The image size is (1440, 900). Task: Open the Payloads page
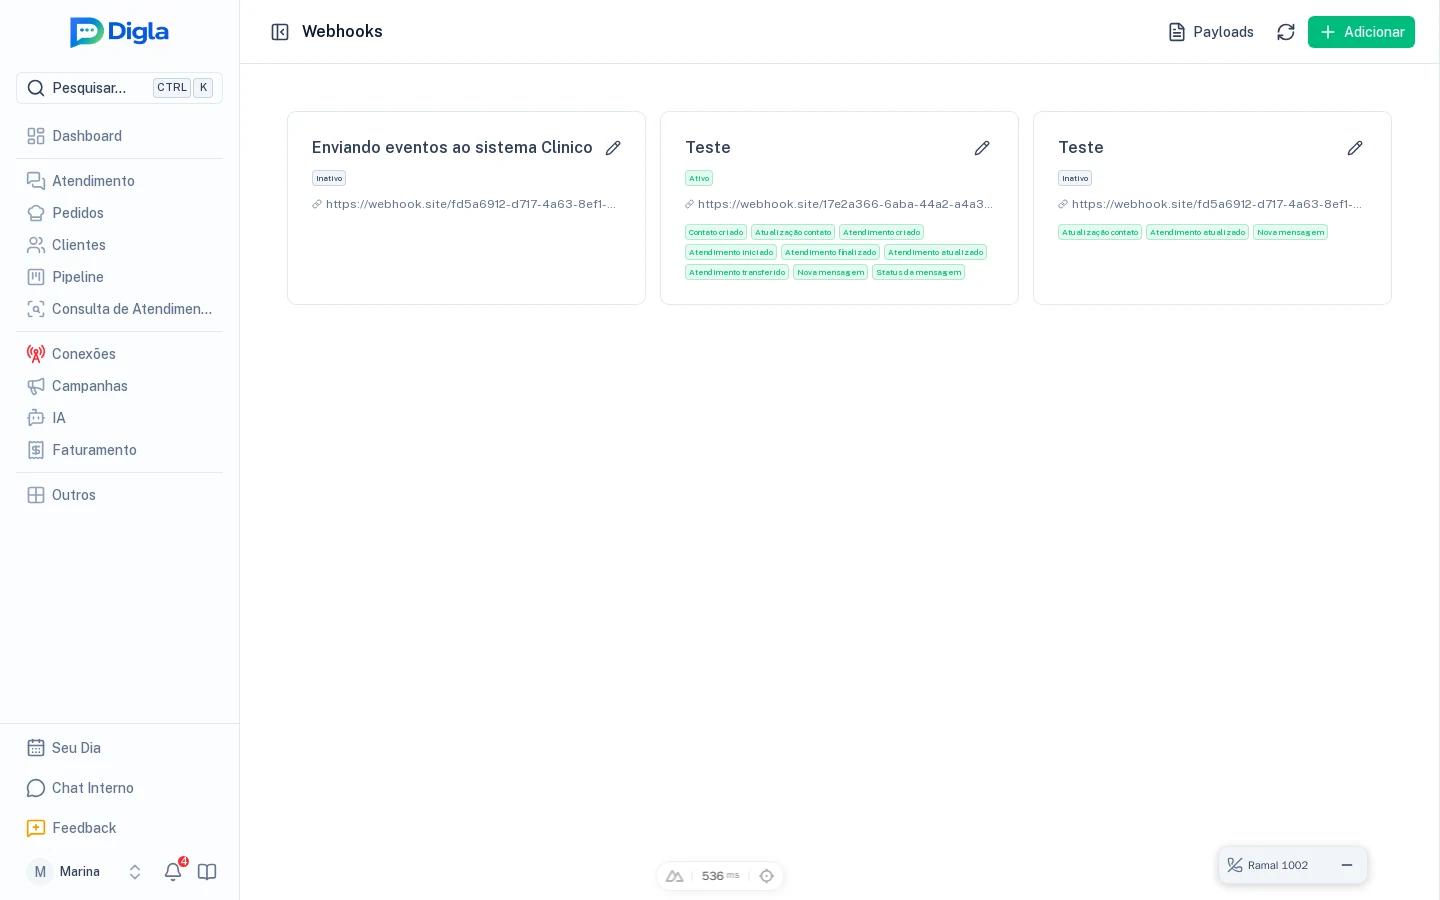tap(1211, 32)
